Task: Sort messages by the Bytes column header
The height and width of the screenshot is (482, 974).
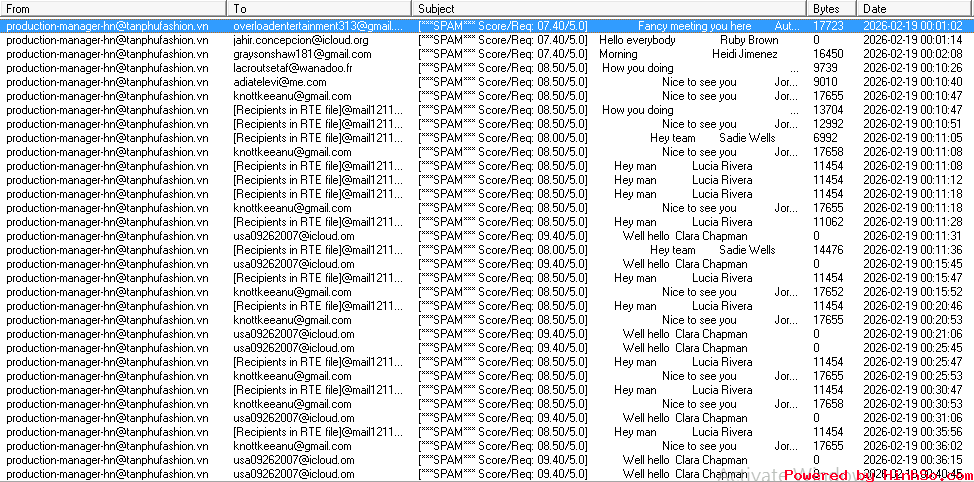Action: pos(831,9)
